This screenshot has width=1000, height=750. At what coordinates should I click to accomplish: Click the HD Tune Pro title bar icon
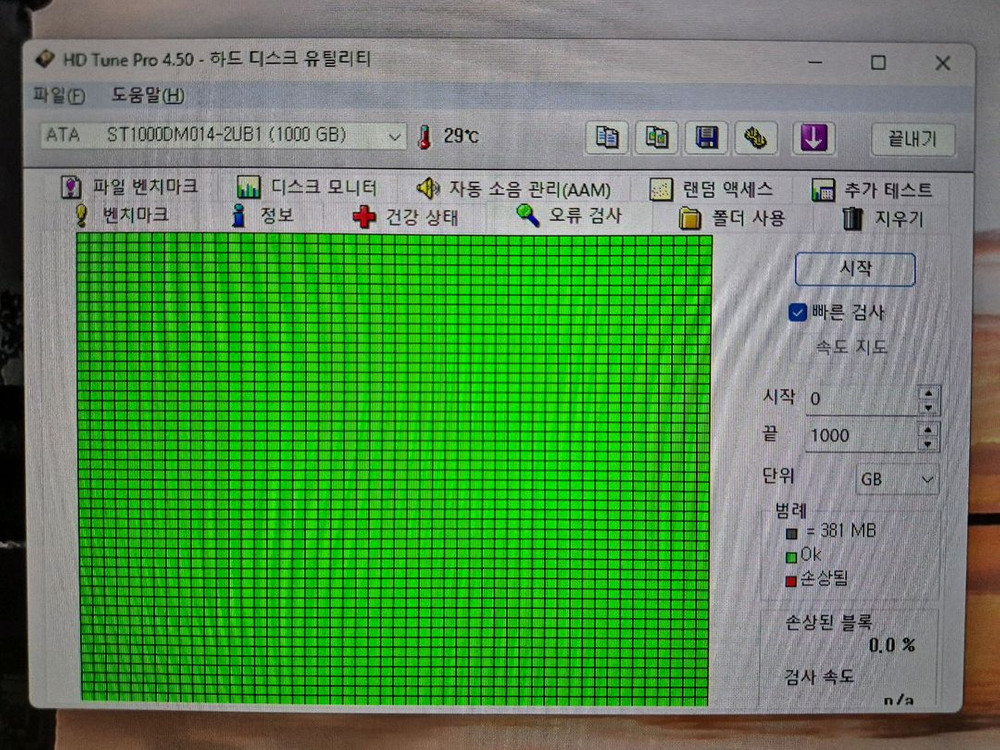[45, 59]
